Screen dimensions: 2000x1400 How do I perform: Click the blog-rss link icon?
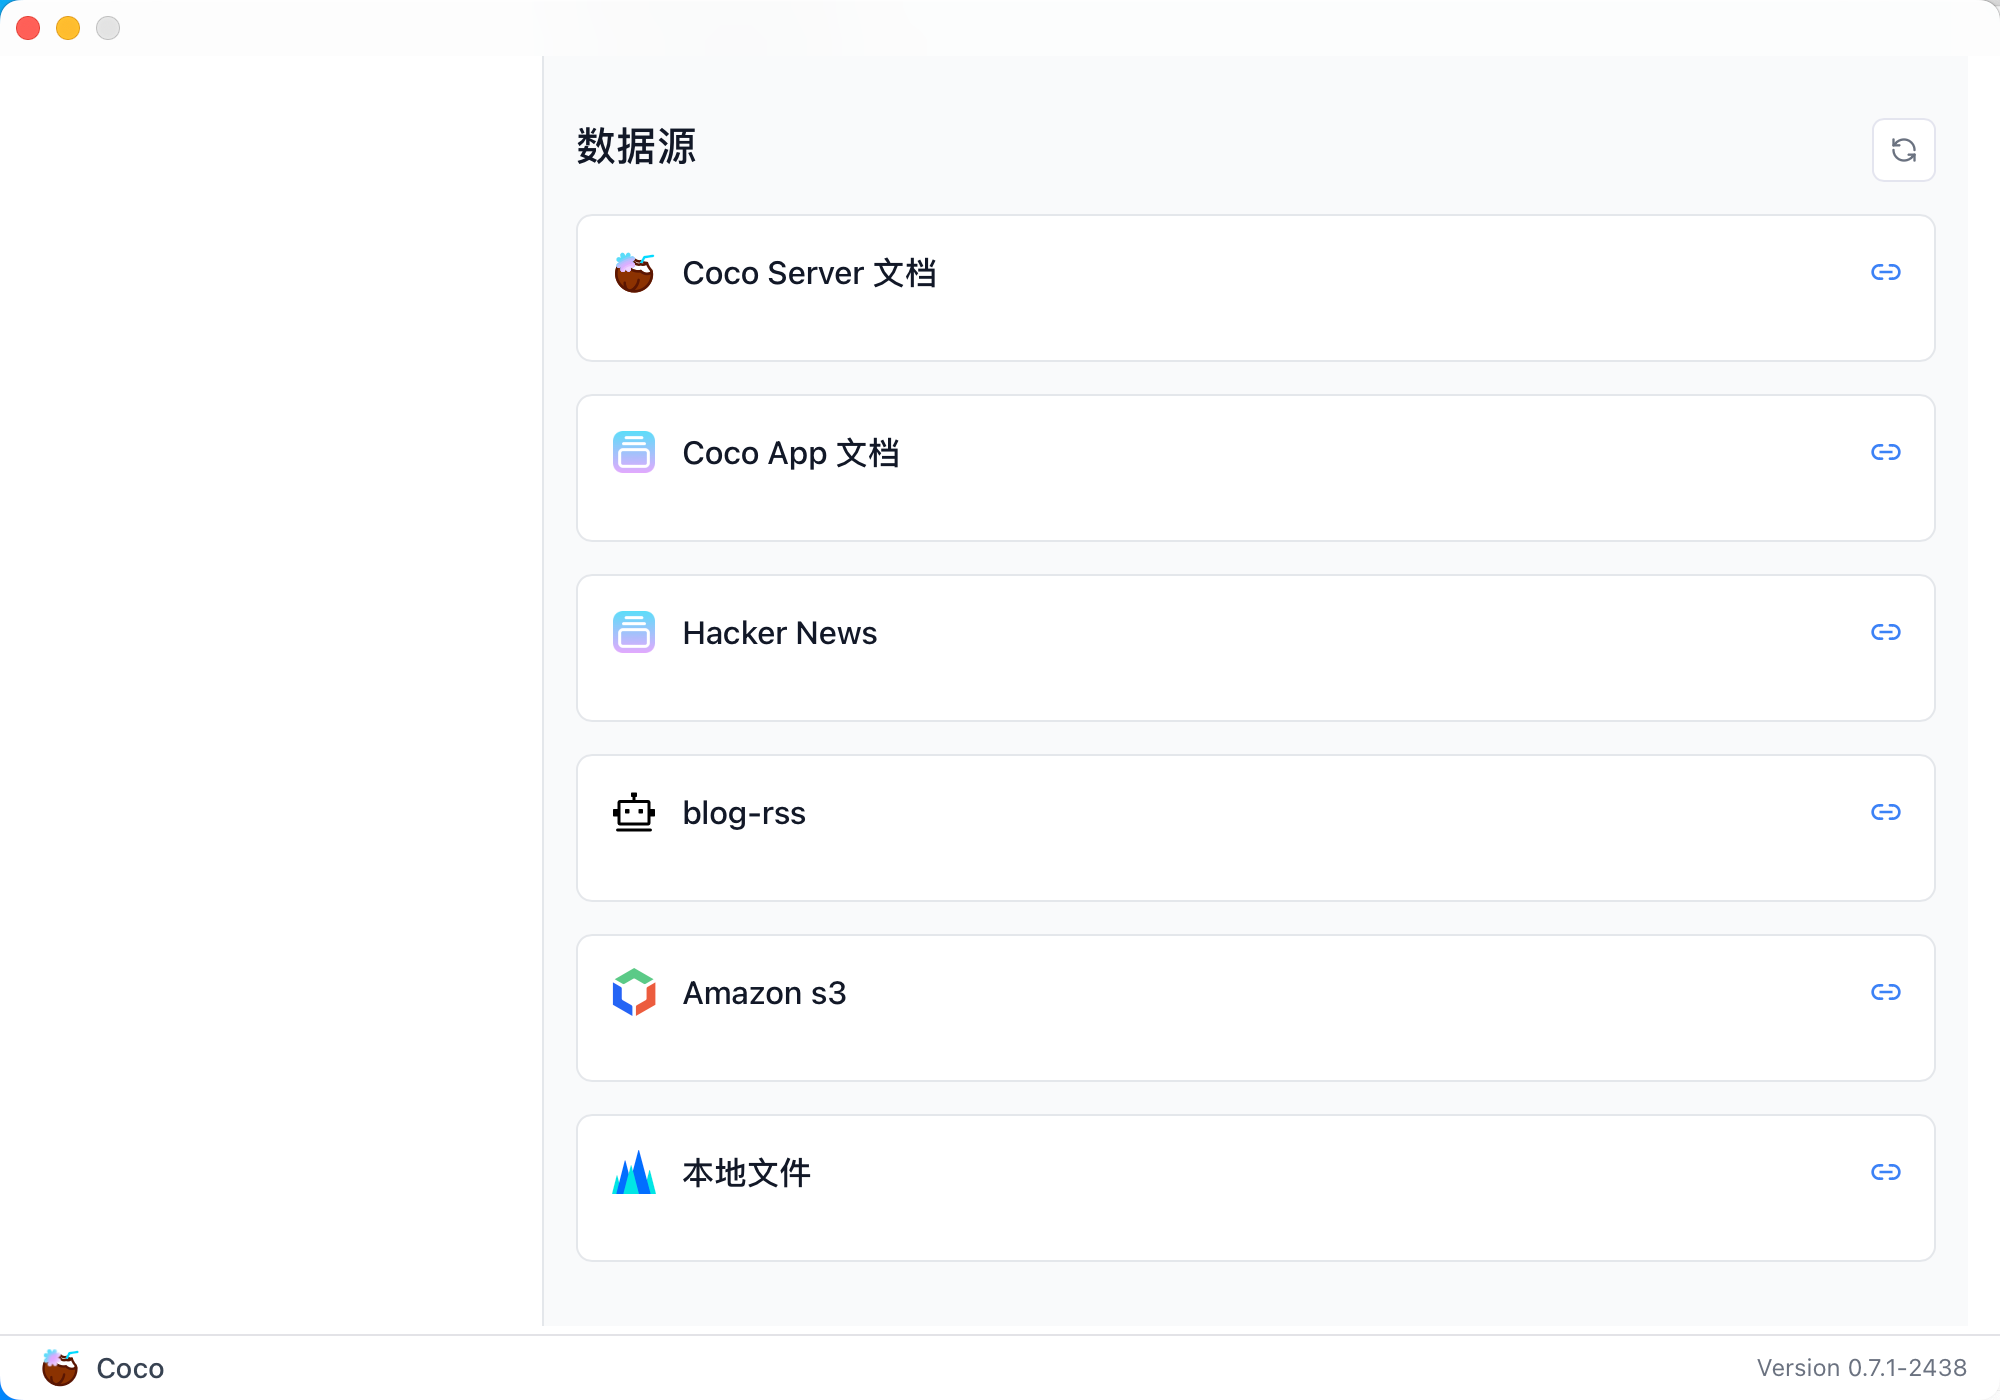pyautogui.click(x=1886, y=812)
